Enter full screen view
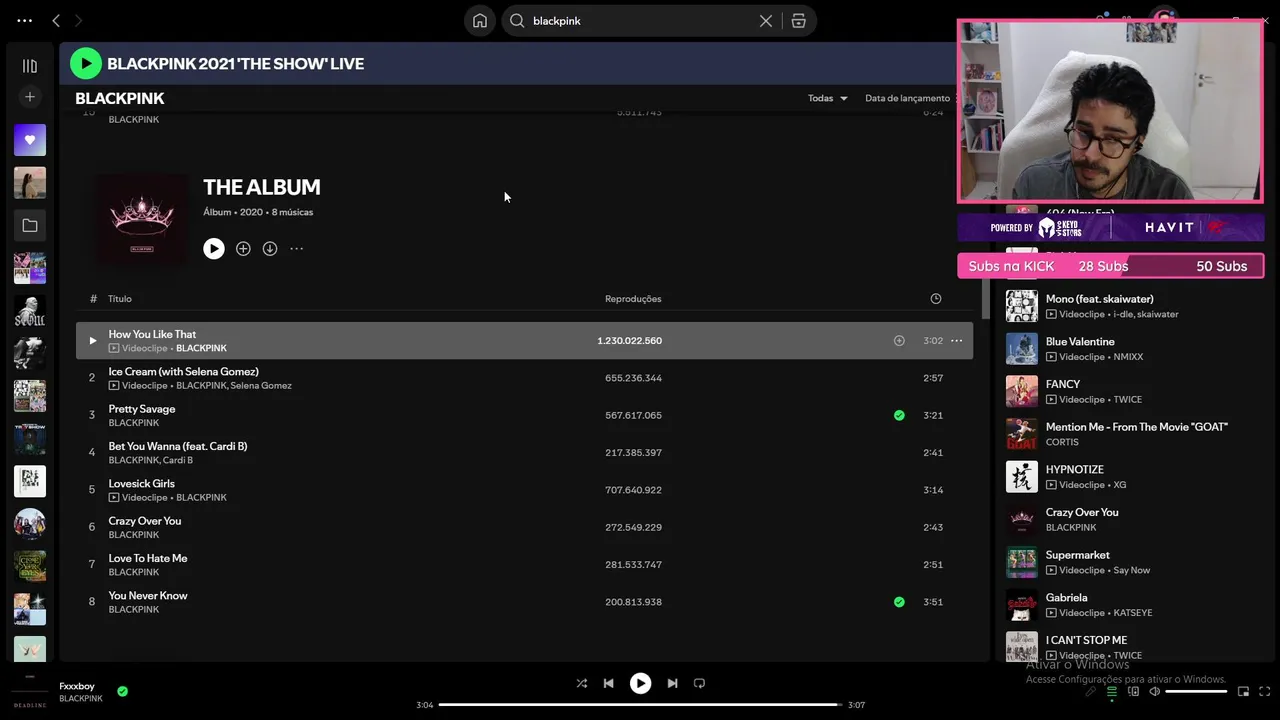Image resolution: width=1280 pixels, height=720 pixels. 1265,692
